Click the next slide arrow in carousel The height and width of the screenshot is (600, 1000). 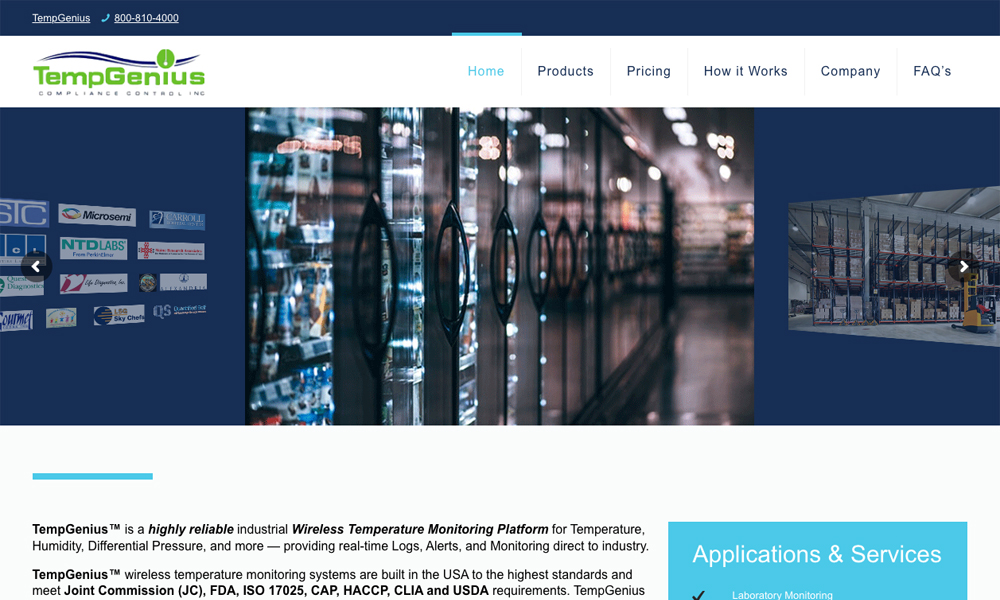pos(963,266)
